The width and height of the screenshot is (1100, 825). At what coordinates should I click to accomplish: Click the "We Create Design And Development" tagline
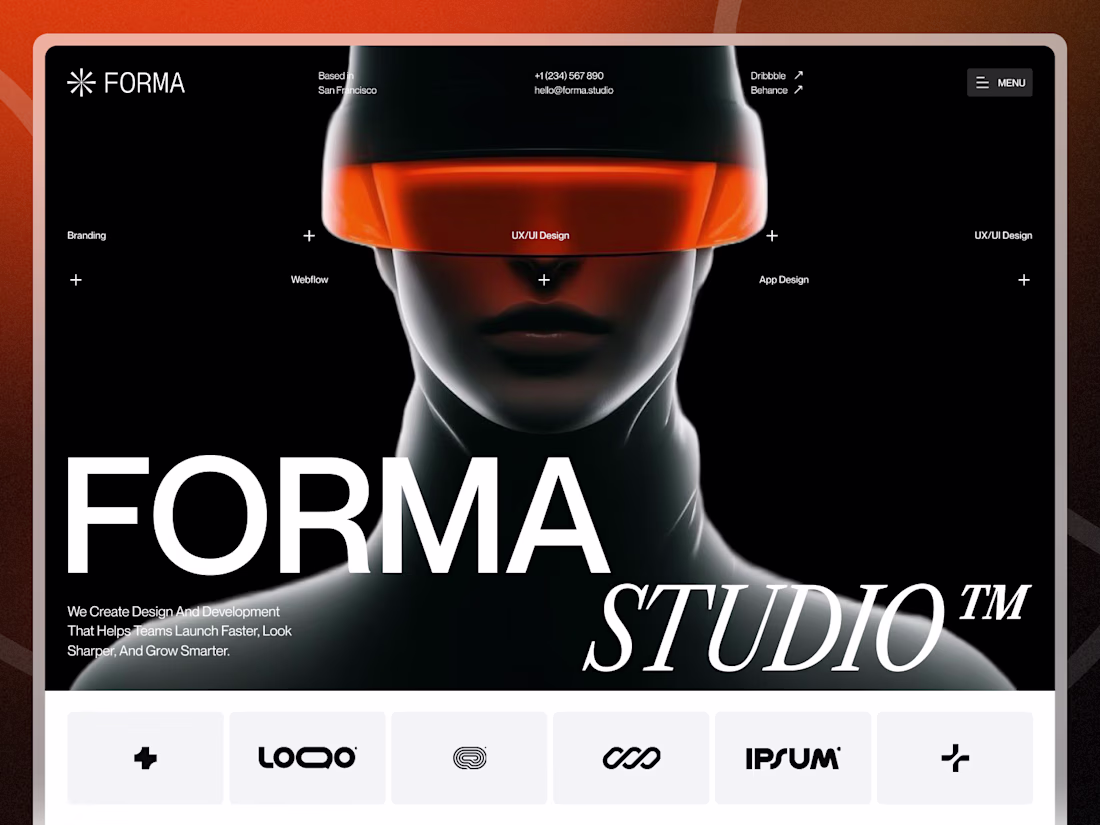pos(180,631)
